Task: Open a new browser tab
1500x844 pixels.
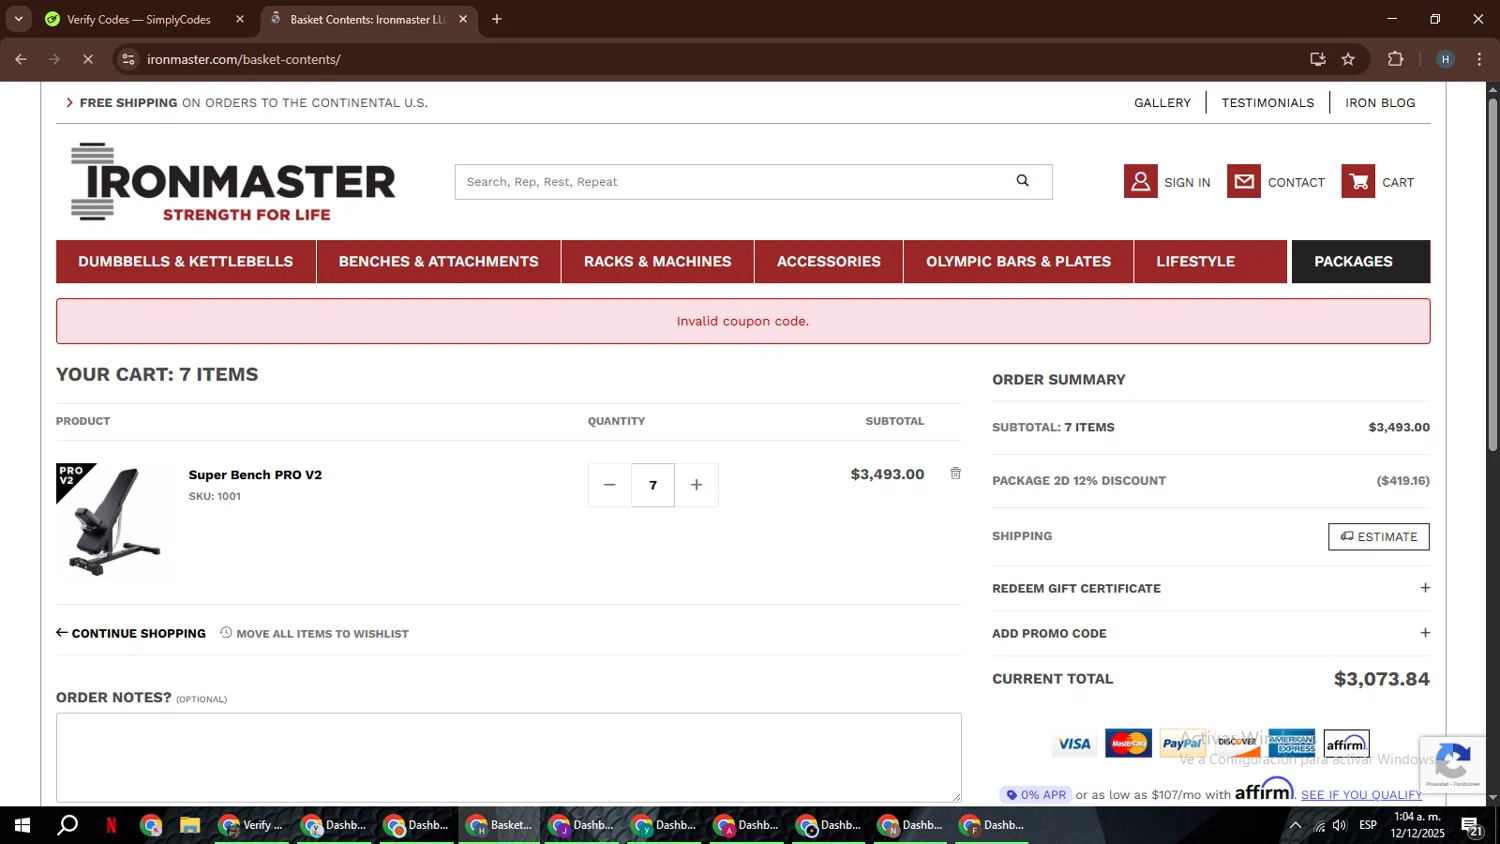Action: click(x=497, y=19)
